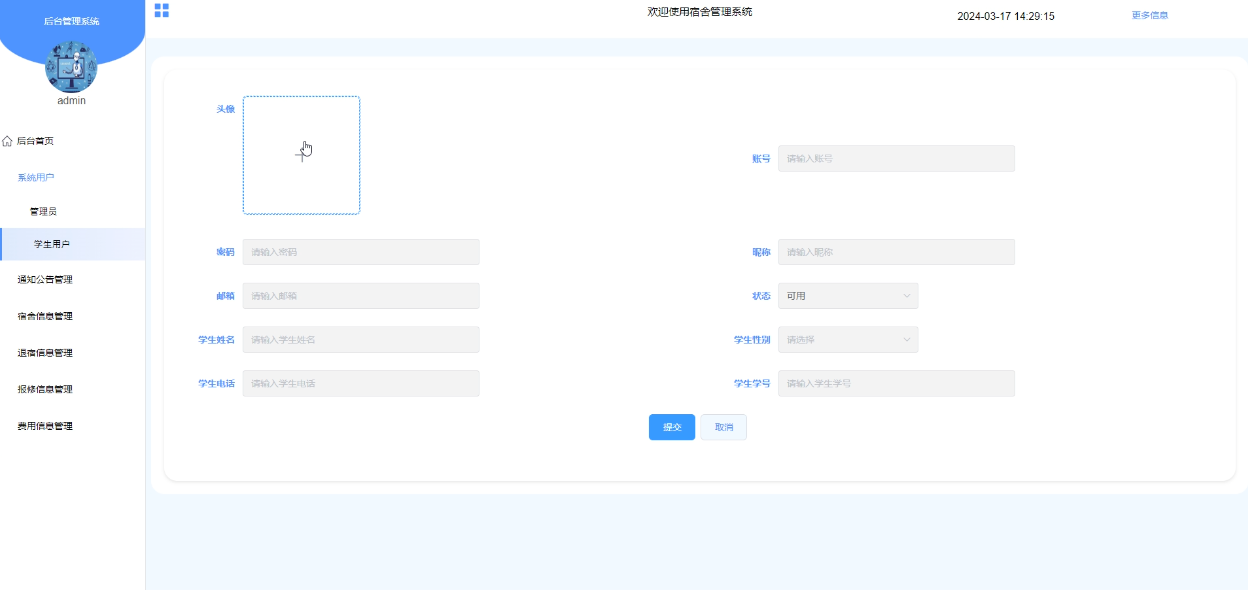This screenshot has width=1248, height=590.
Task: Click the plus icon in avatar upload box
Action: pyautogui.click(x=301, y=155)
